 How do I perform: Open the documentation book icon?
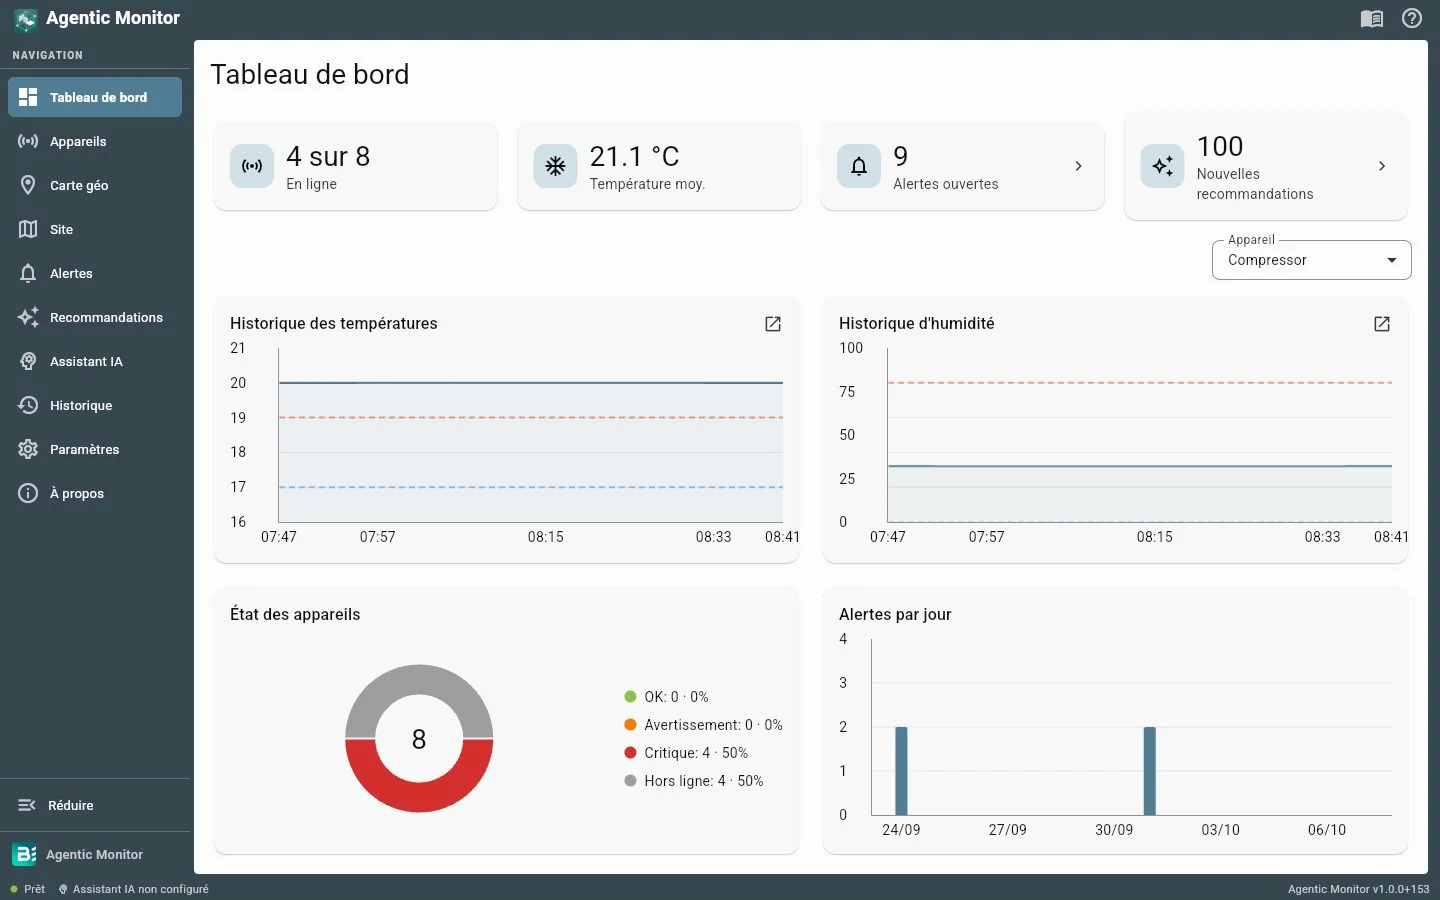pyautogui.click(x=1372, y=18)
